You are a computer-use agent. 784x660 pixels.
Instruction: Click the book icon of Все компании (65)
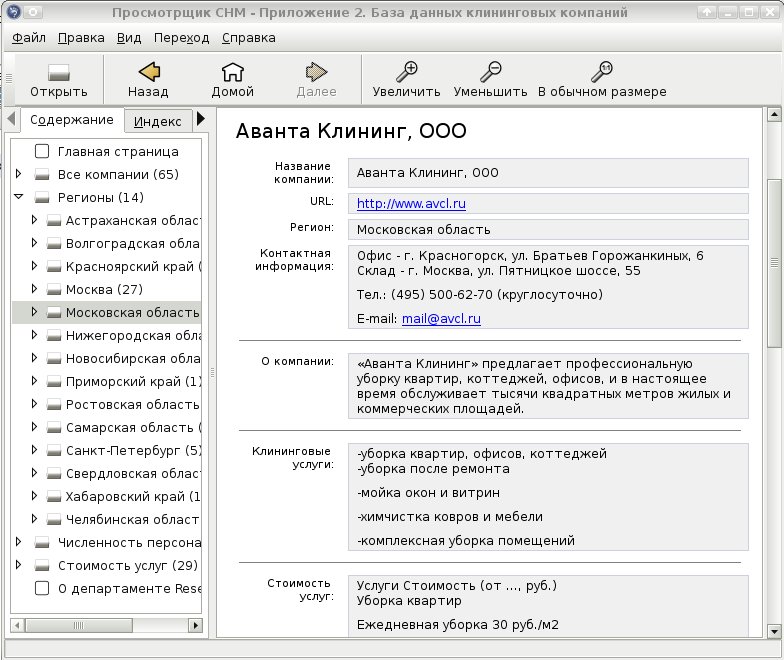(42, 174)
